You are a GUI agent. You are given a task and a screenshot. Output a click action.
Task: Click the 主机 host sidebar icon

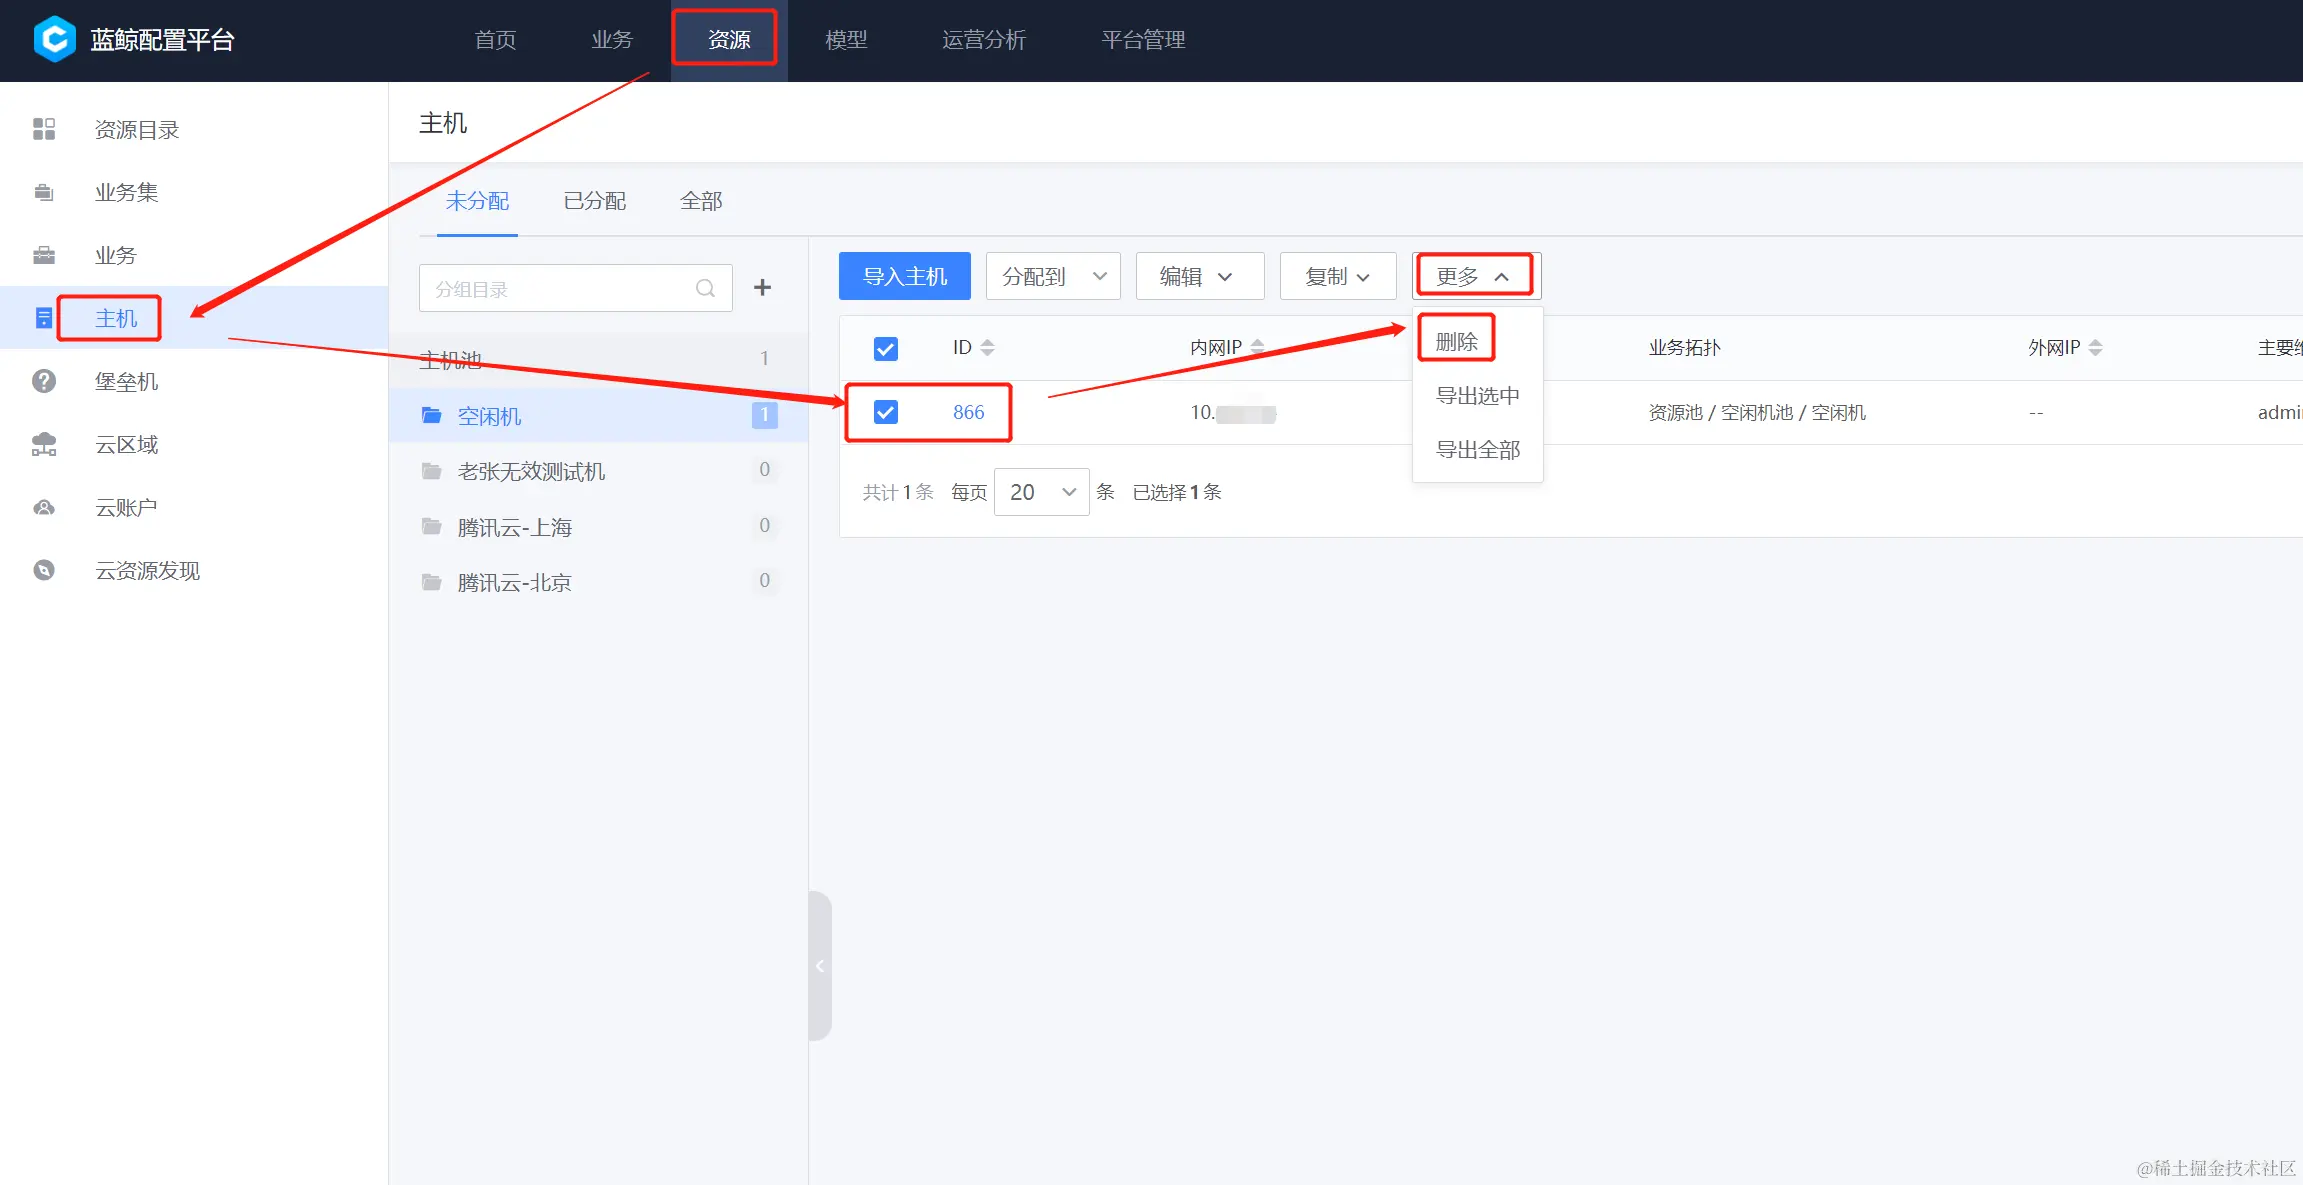(44, 318)
